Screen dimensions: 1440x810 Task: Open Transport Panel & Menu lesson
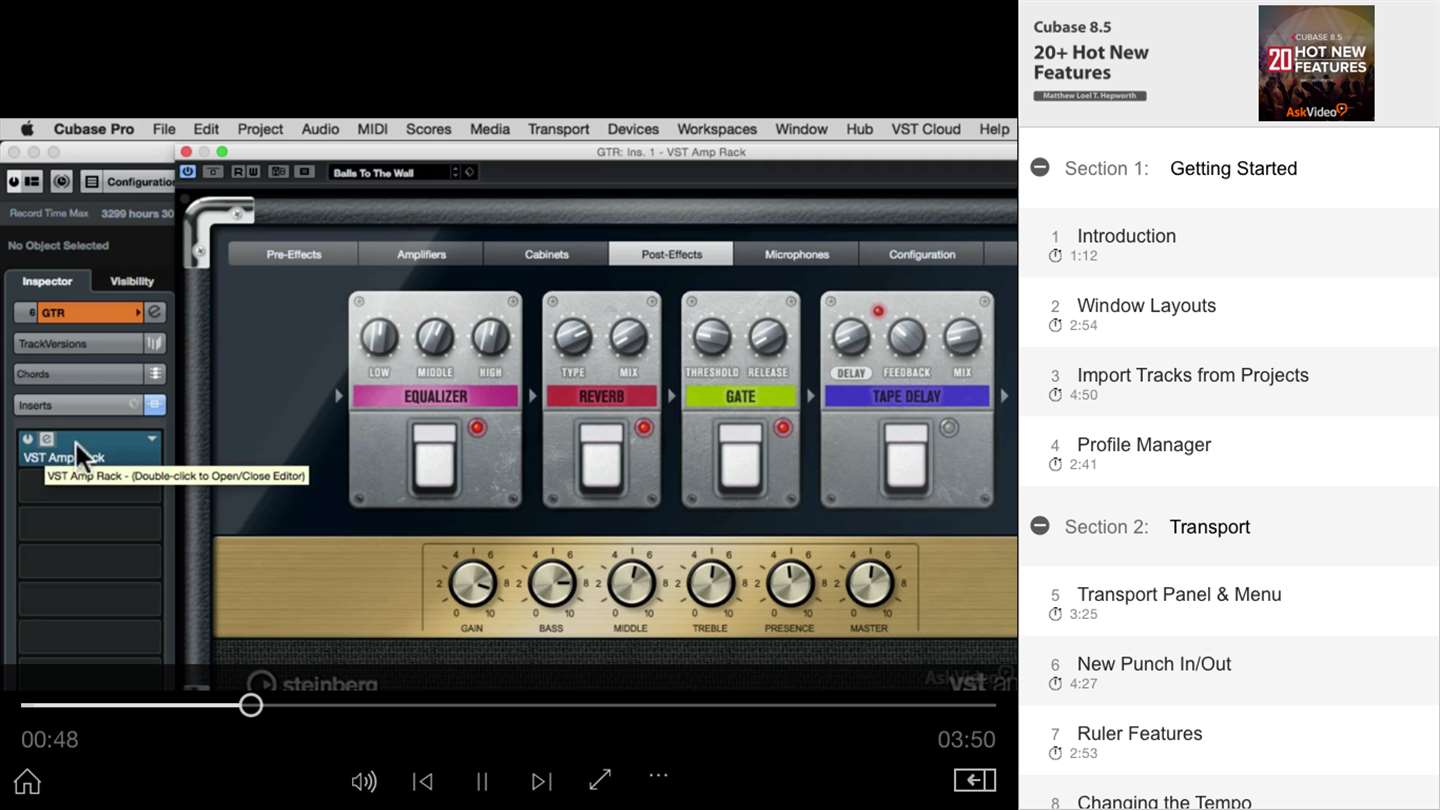point(1229,602)
